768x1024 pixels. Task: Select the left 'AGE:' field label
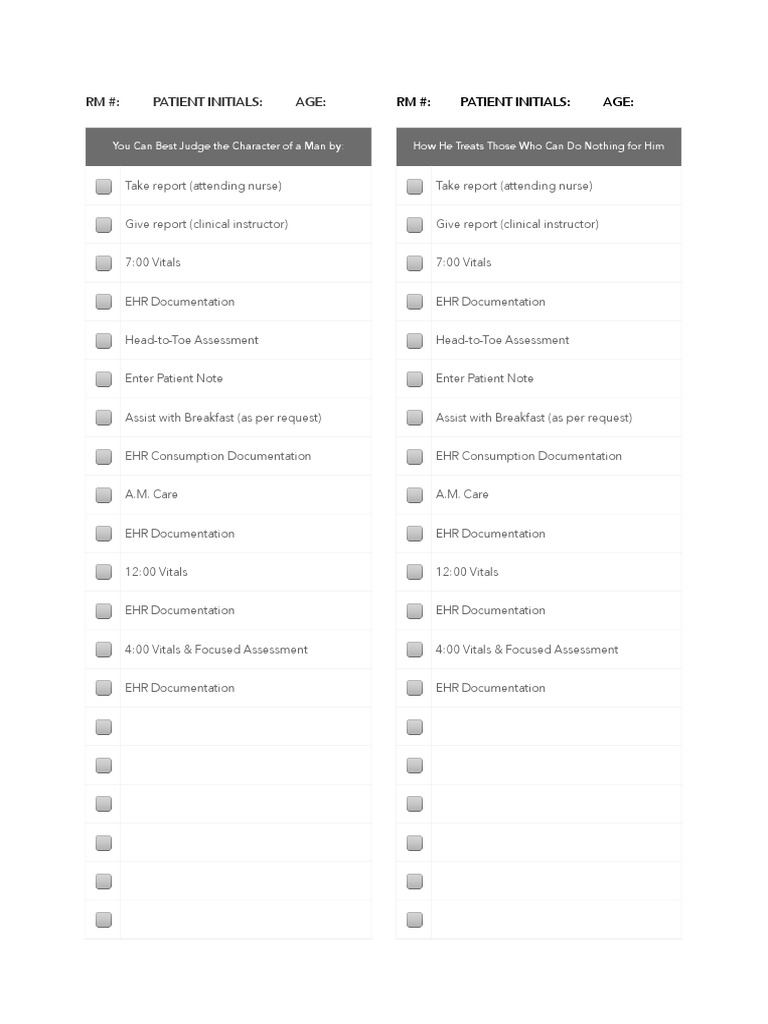coord(311,102)
